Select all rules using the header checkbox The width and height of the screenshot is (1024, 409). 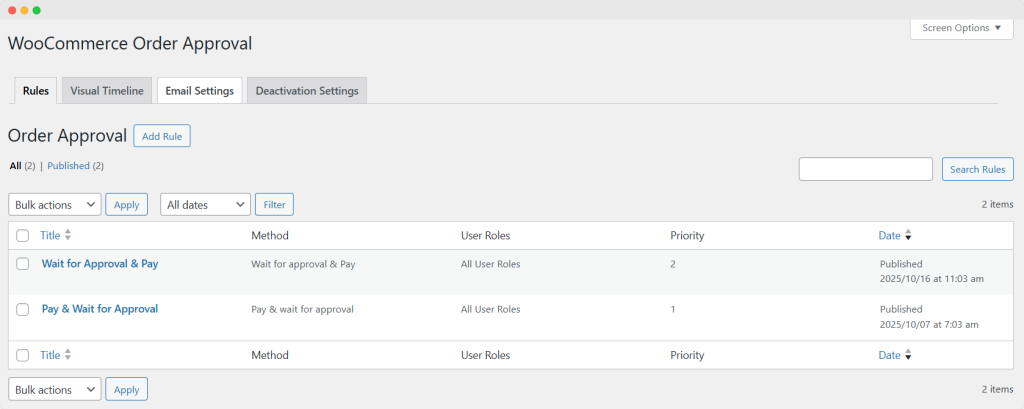coord(23,236)
